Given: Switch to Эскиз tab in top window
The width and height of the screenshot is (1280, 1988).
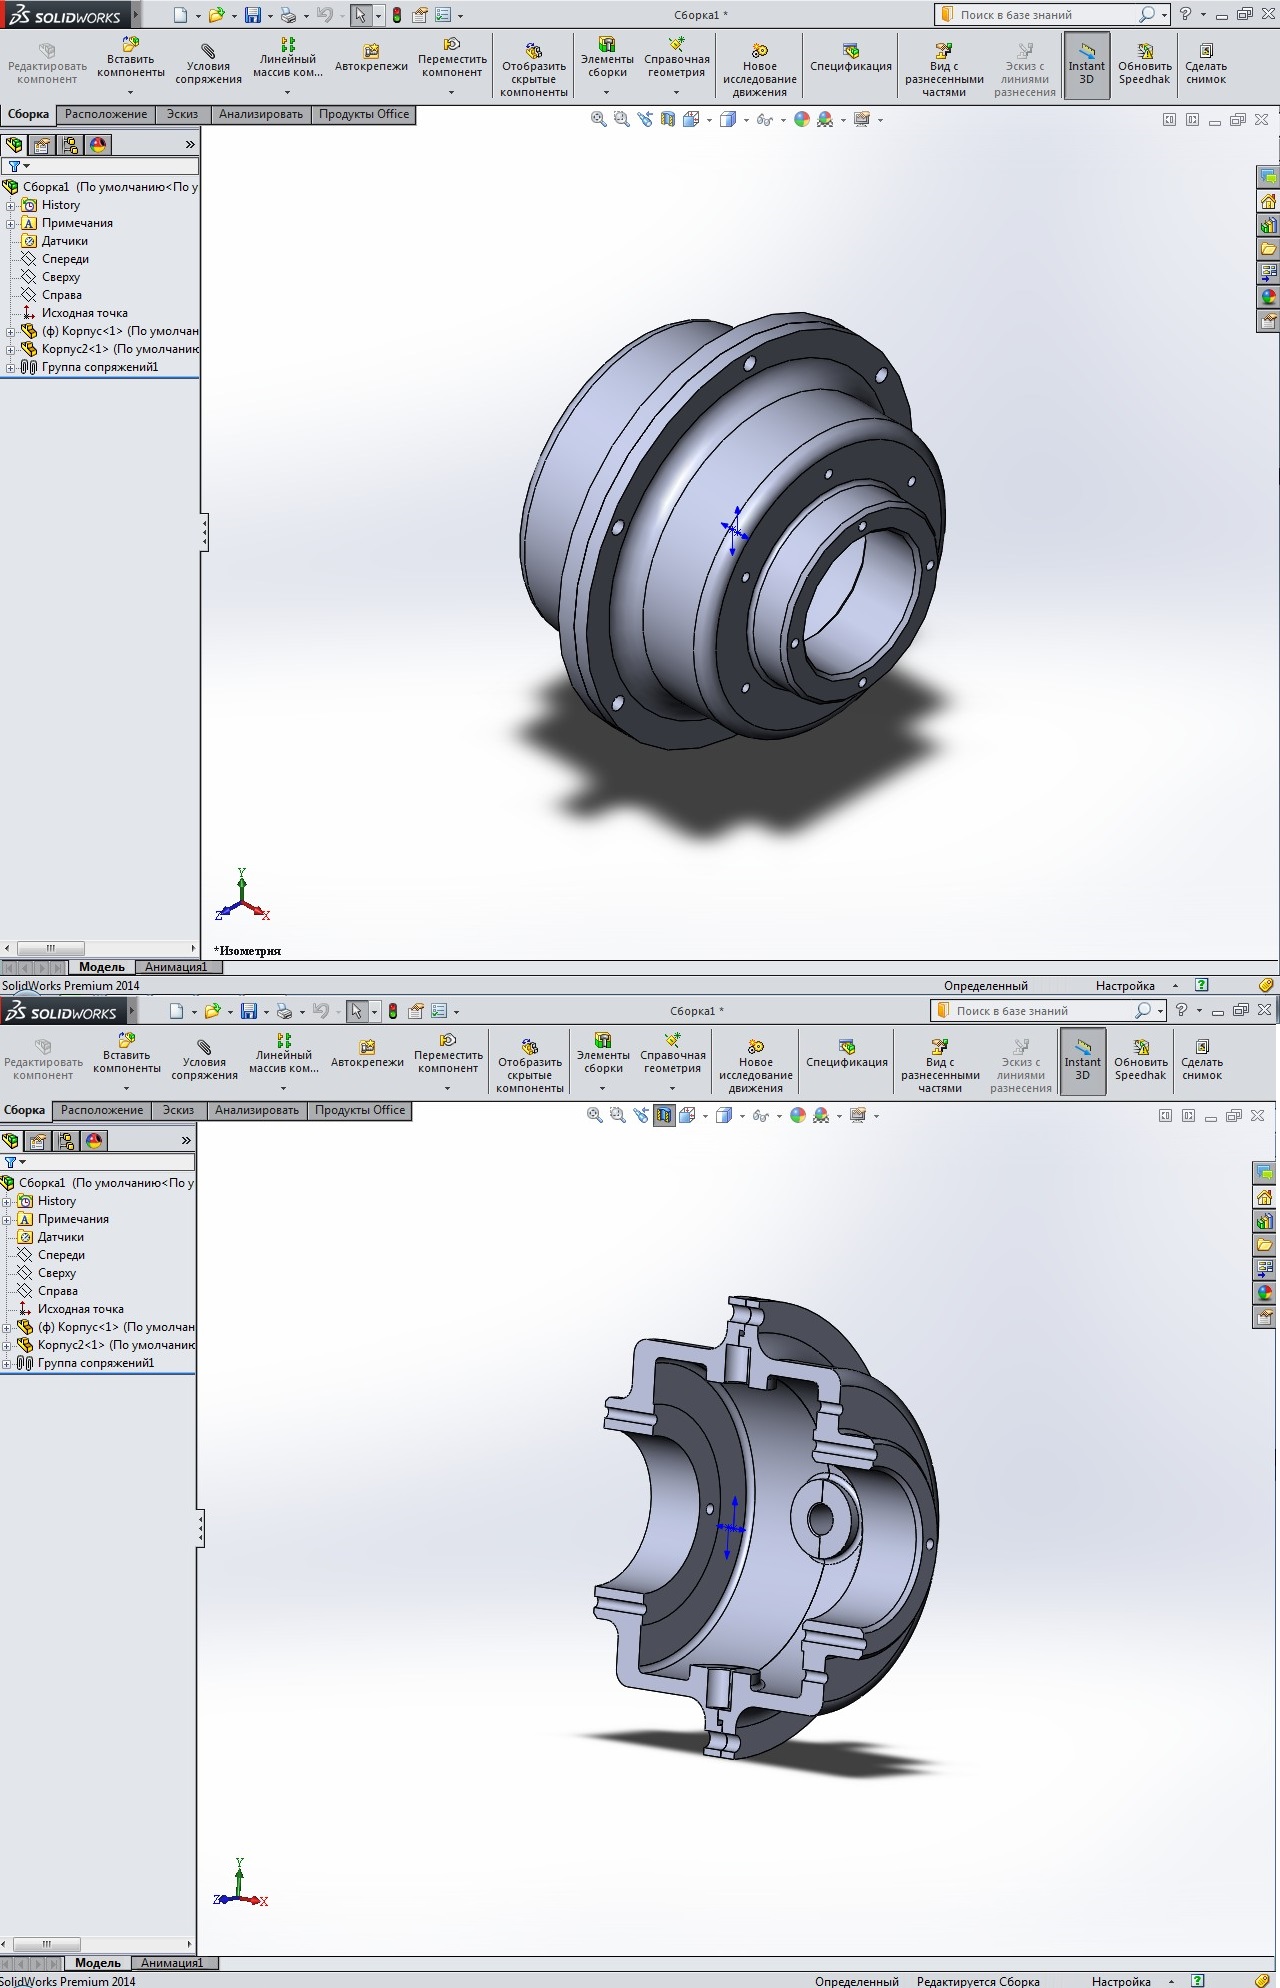Looking at the screenshot, I should coord(182,115).
